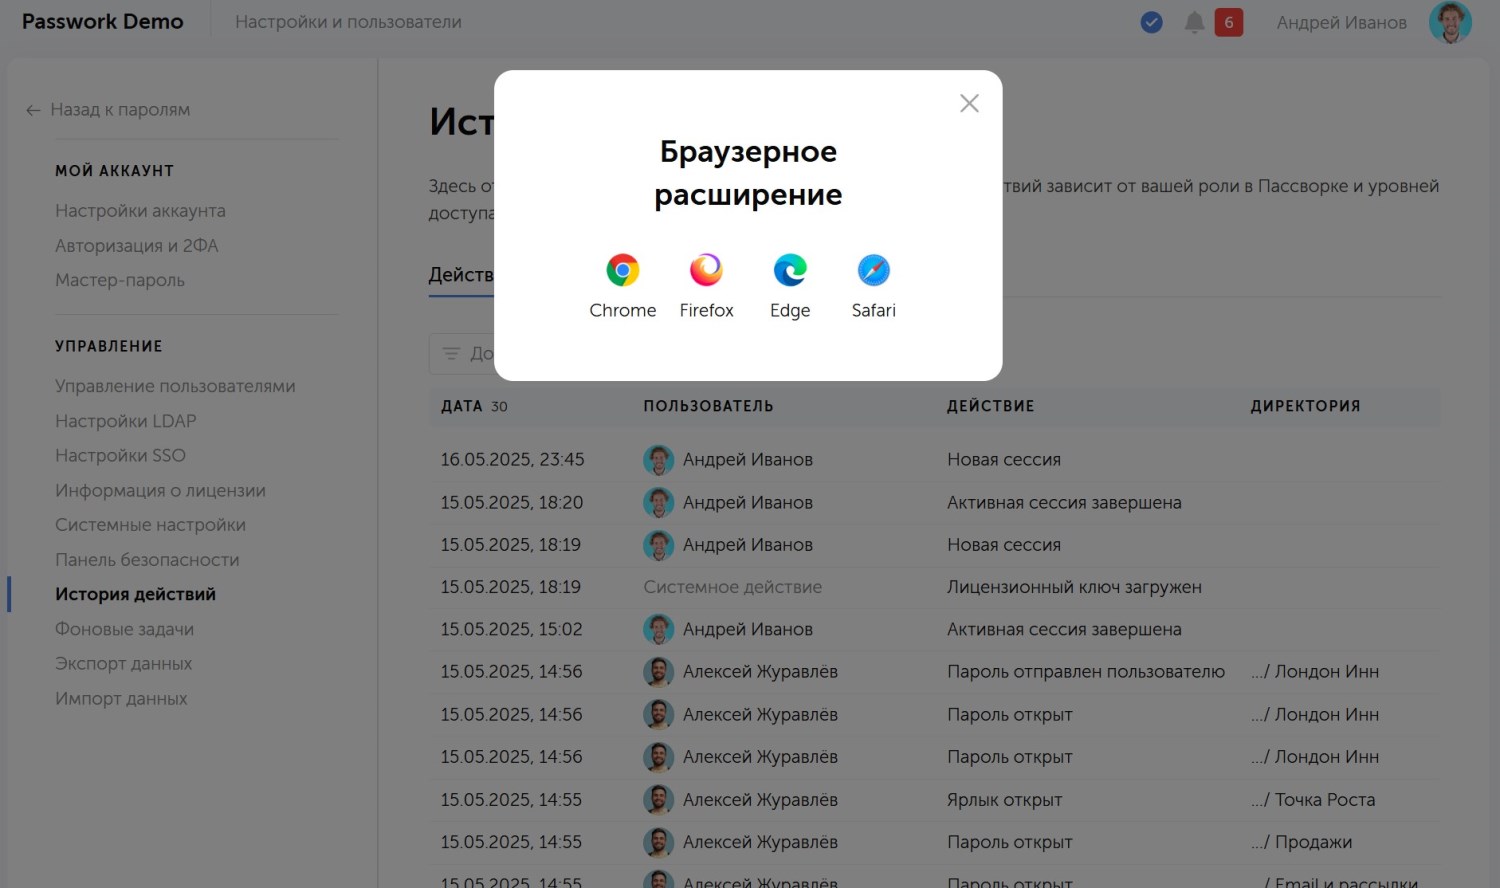Click Активная сессия завершена in the 18:20 row

click(1064, 502)
